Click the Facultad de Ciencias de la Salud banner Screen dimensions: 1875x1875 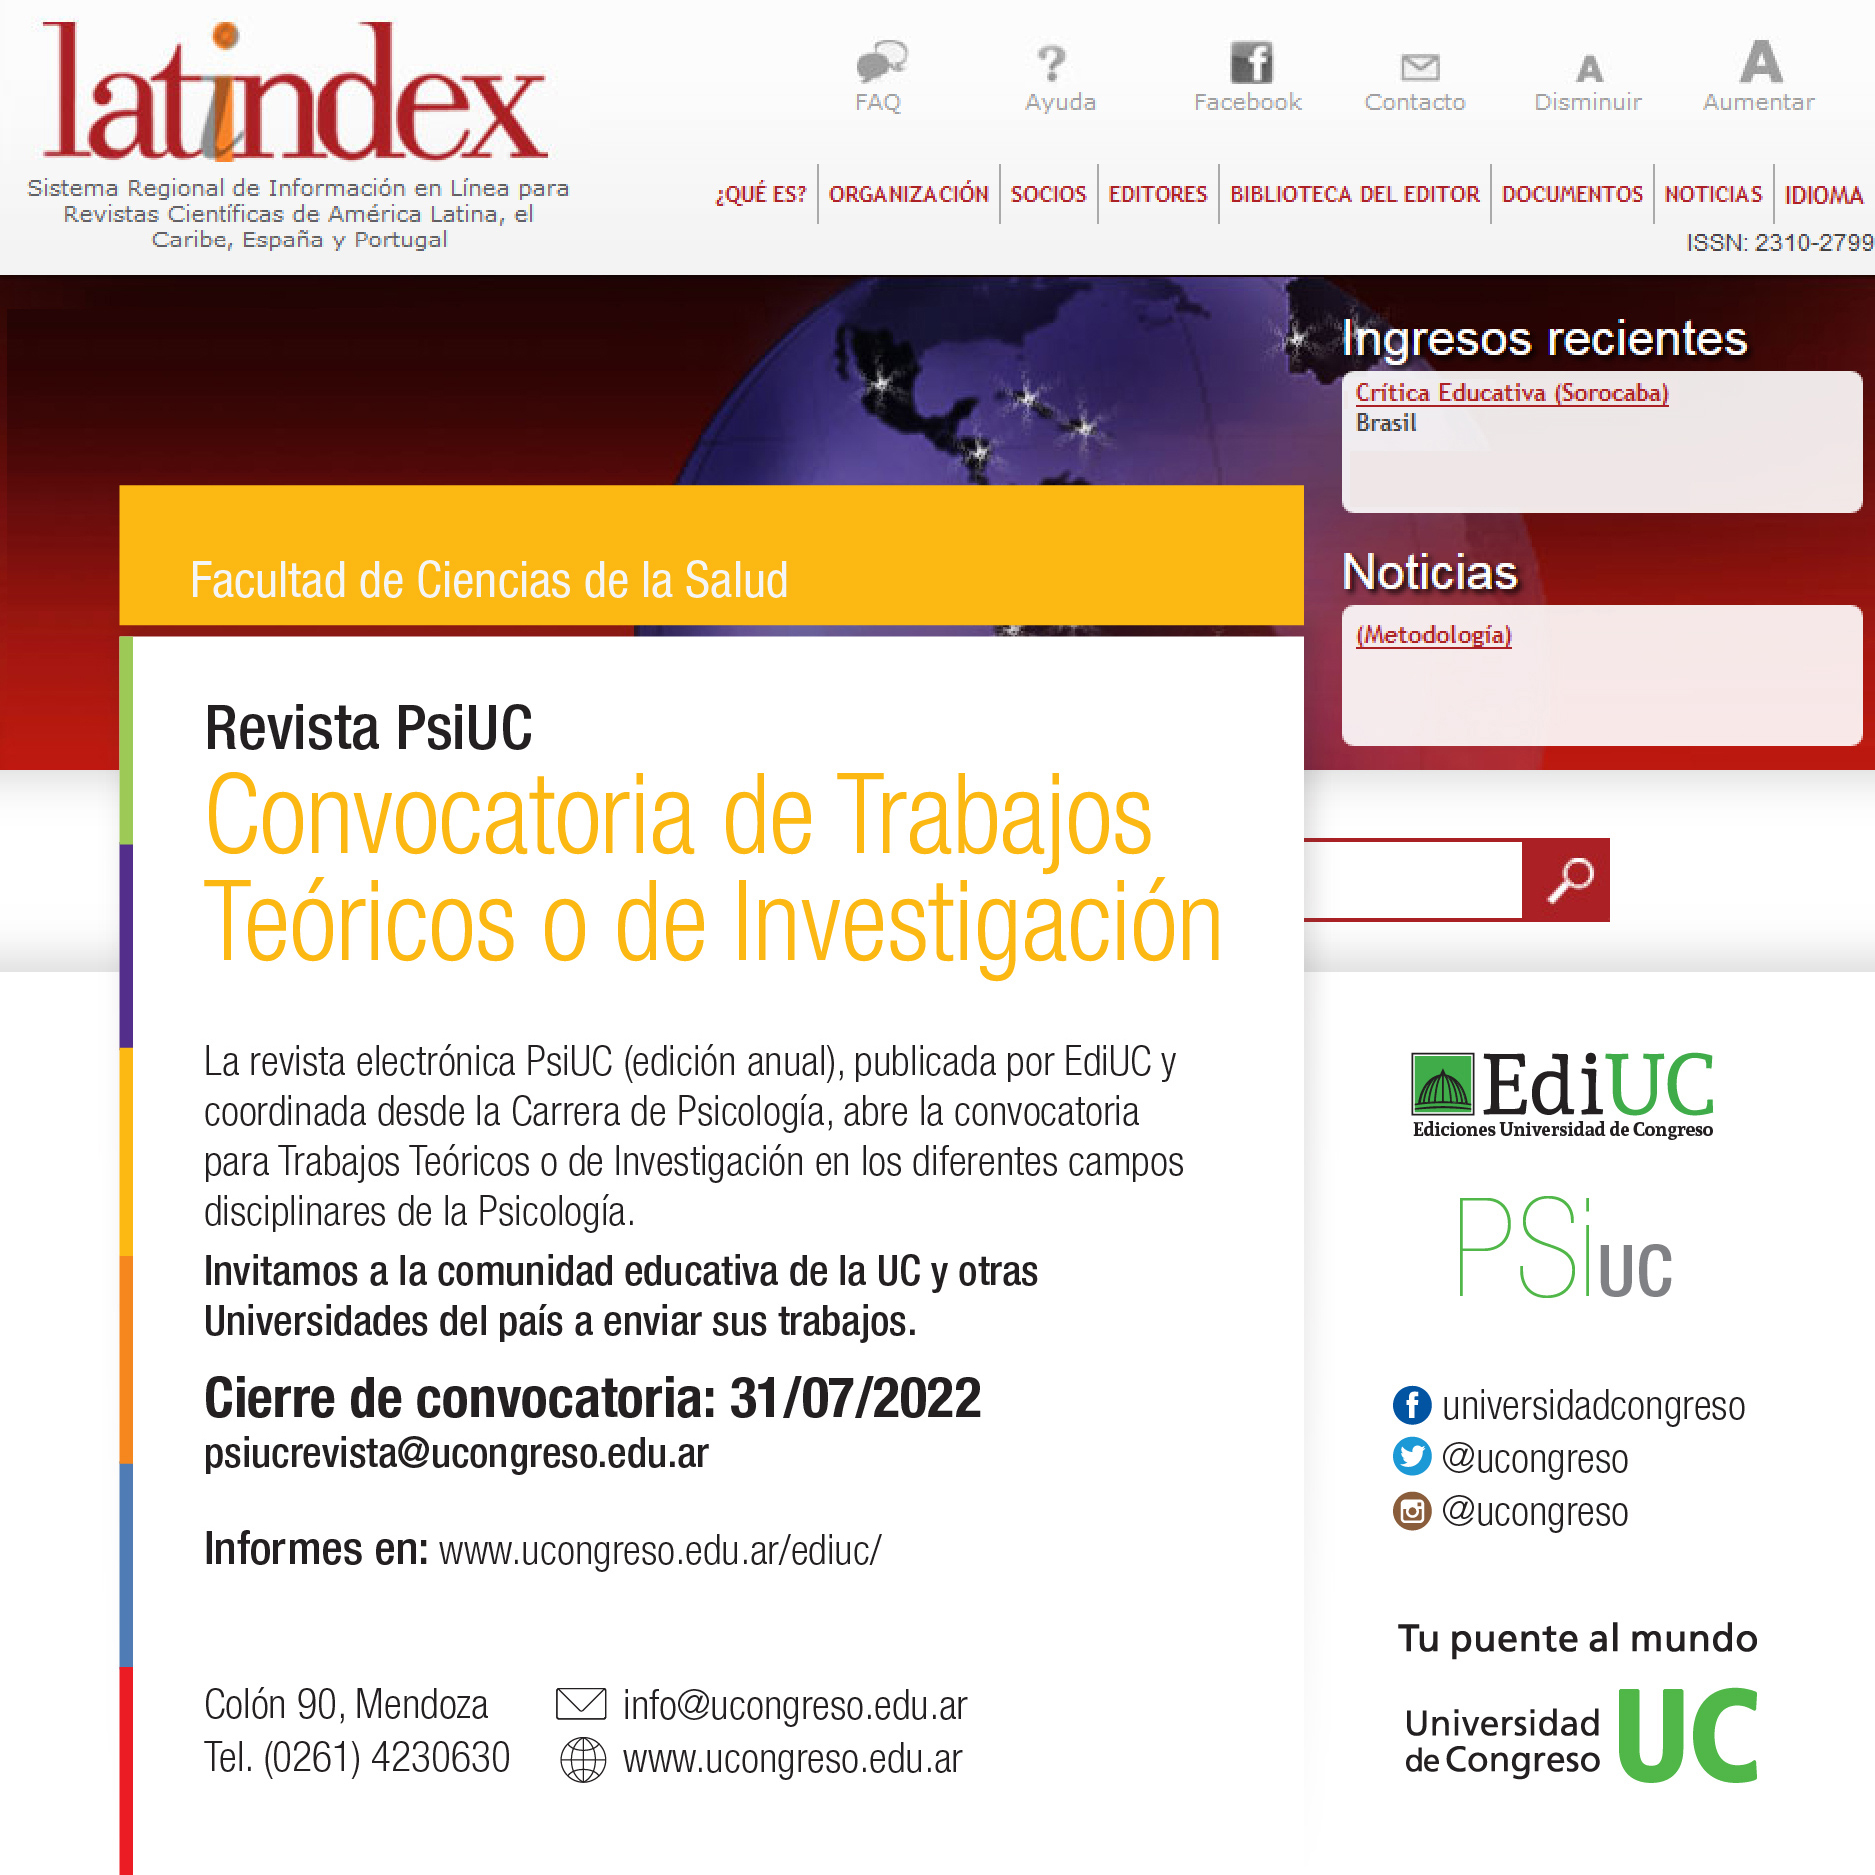711,556
